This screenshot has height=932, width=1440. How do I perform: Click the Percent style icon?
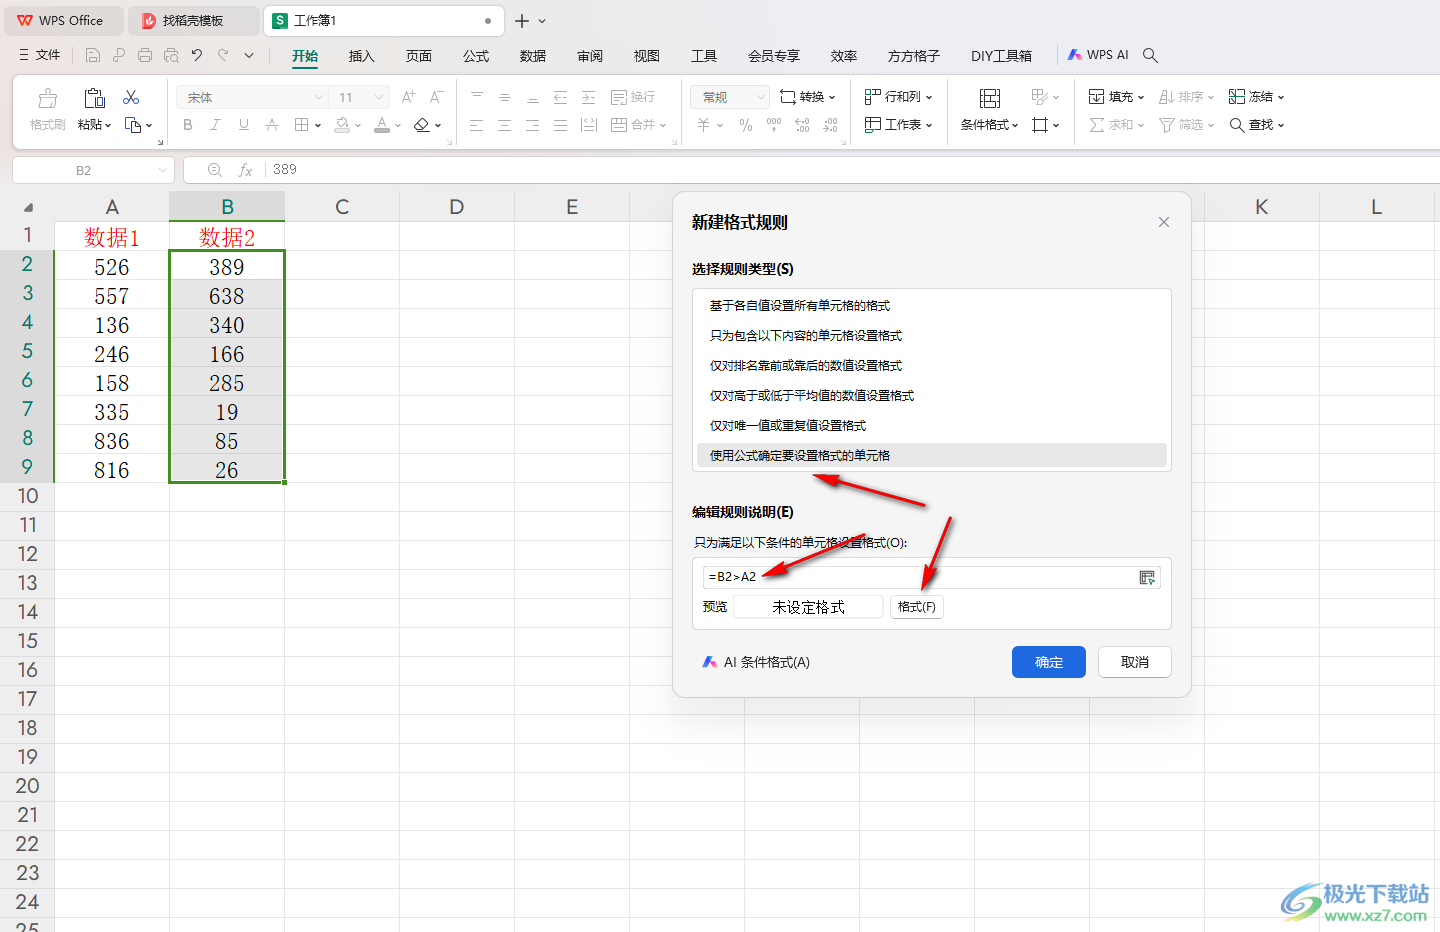746,125
